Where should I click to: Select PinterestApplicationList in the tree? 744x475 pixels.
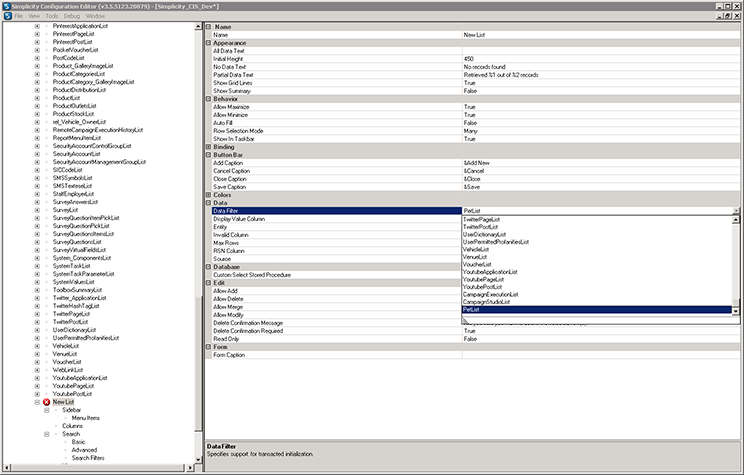(x=80, y=26)
